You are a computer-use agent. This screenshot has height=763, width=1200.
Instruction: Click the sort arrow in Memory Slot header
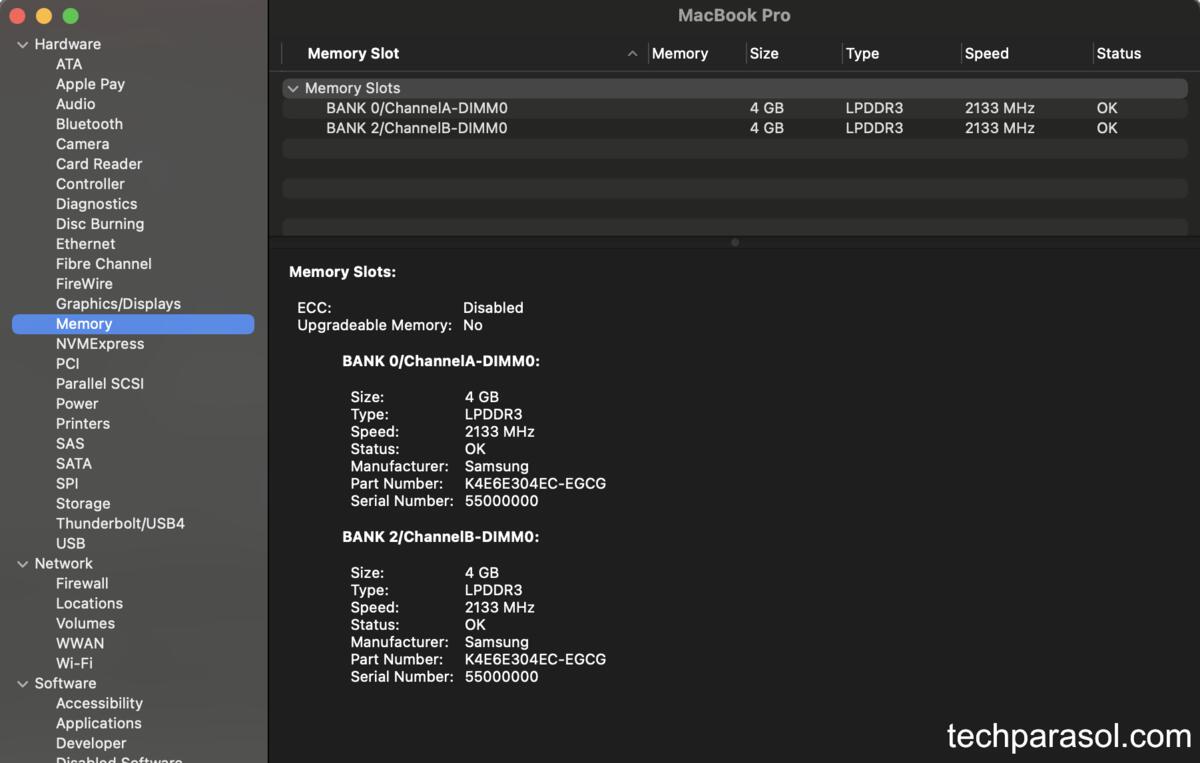click(632, 54)
